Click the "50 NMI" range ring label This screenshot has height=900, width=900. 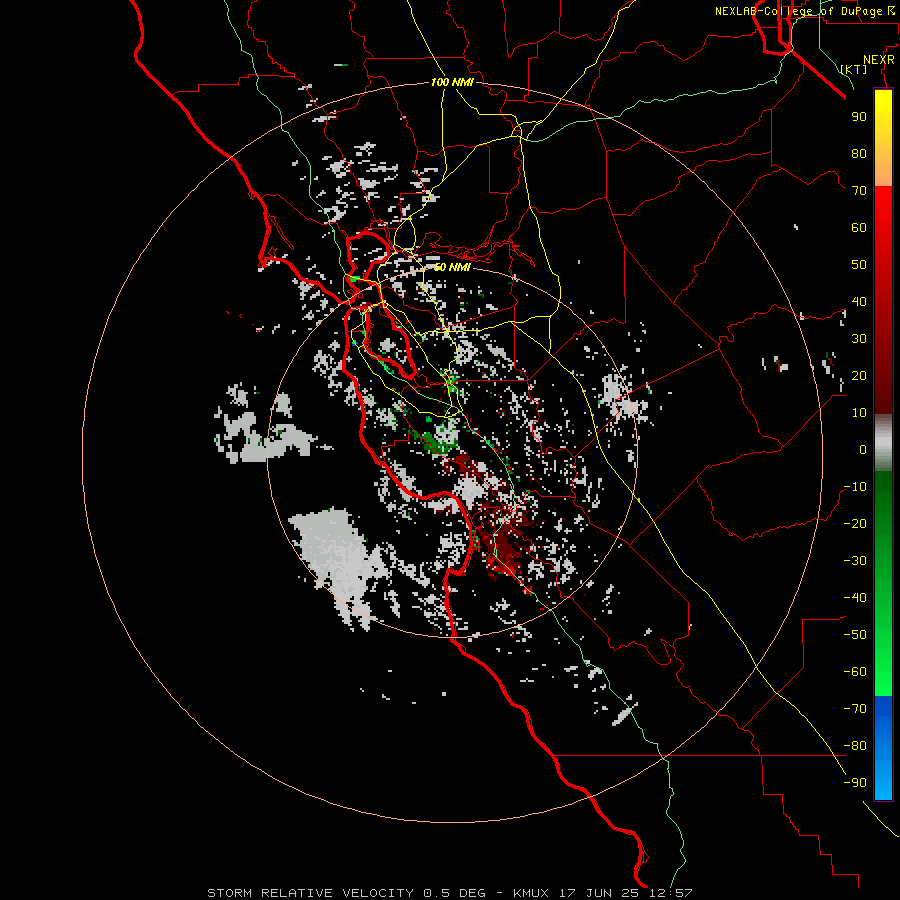point(452,267)
